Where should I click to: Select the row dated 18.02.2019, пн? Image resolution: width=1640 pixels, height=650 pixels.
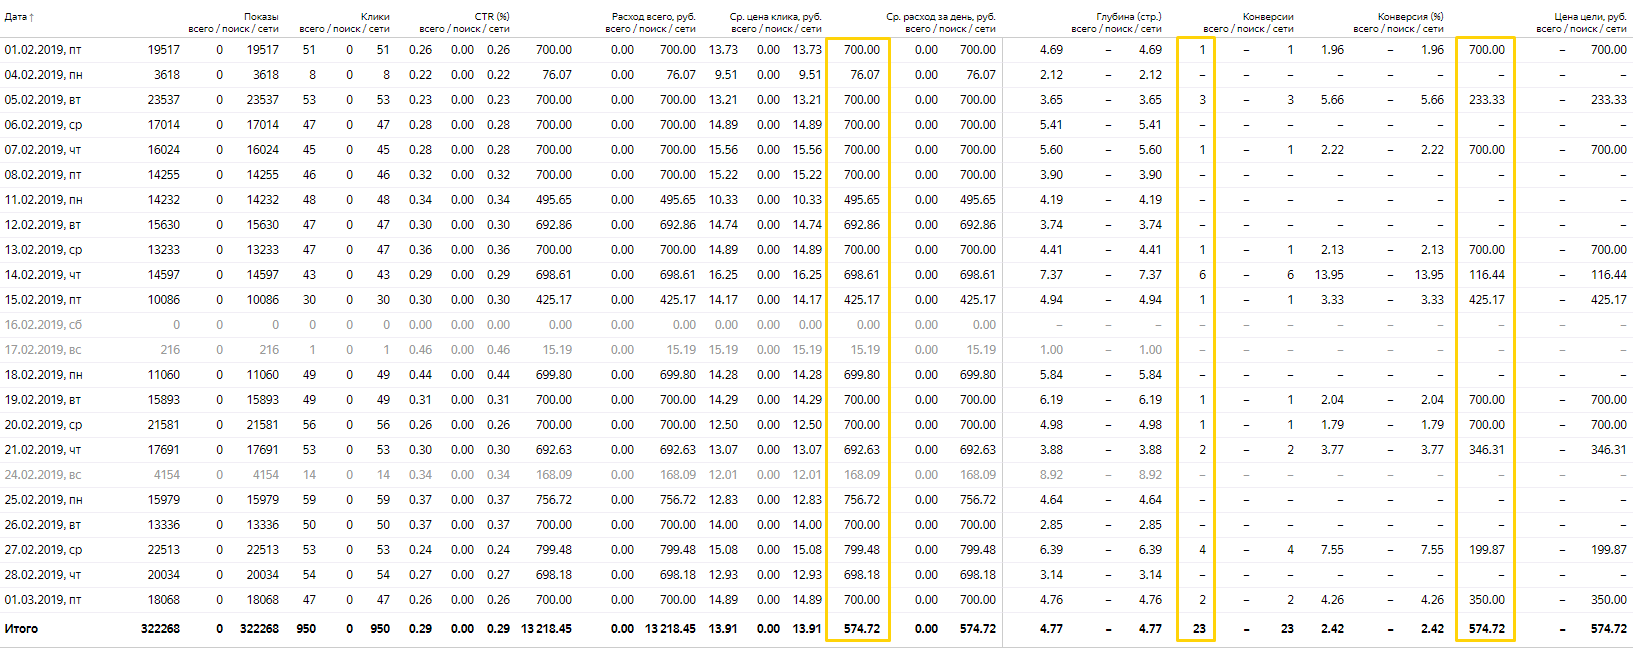[815, 375]
